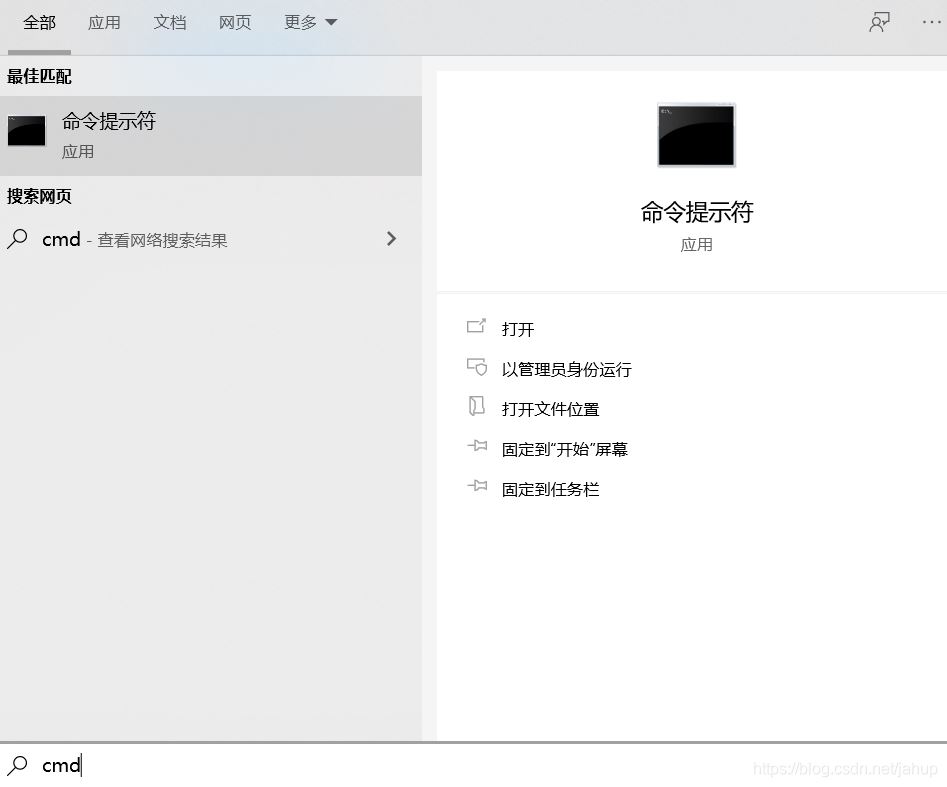Click the 打开文件位置 folder icon
The width and height of the screenshot is (947, 787).
(478, 407)
